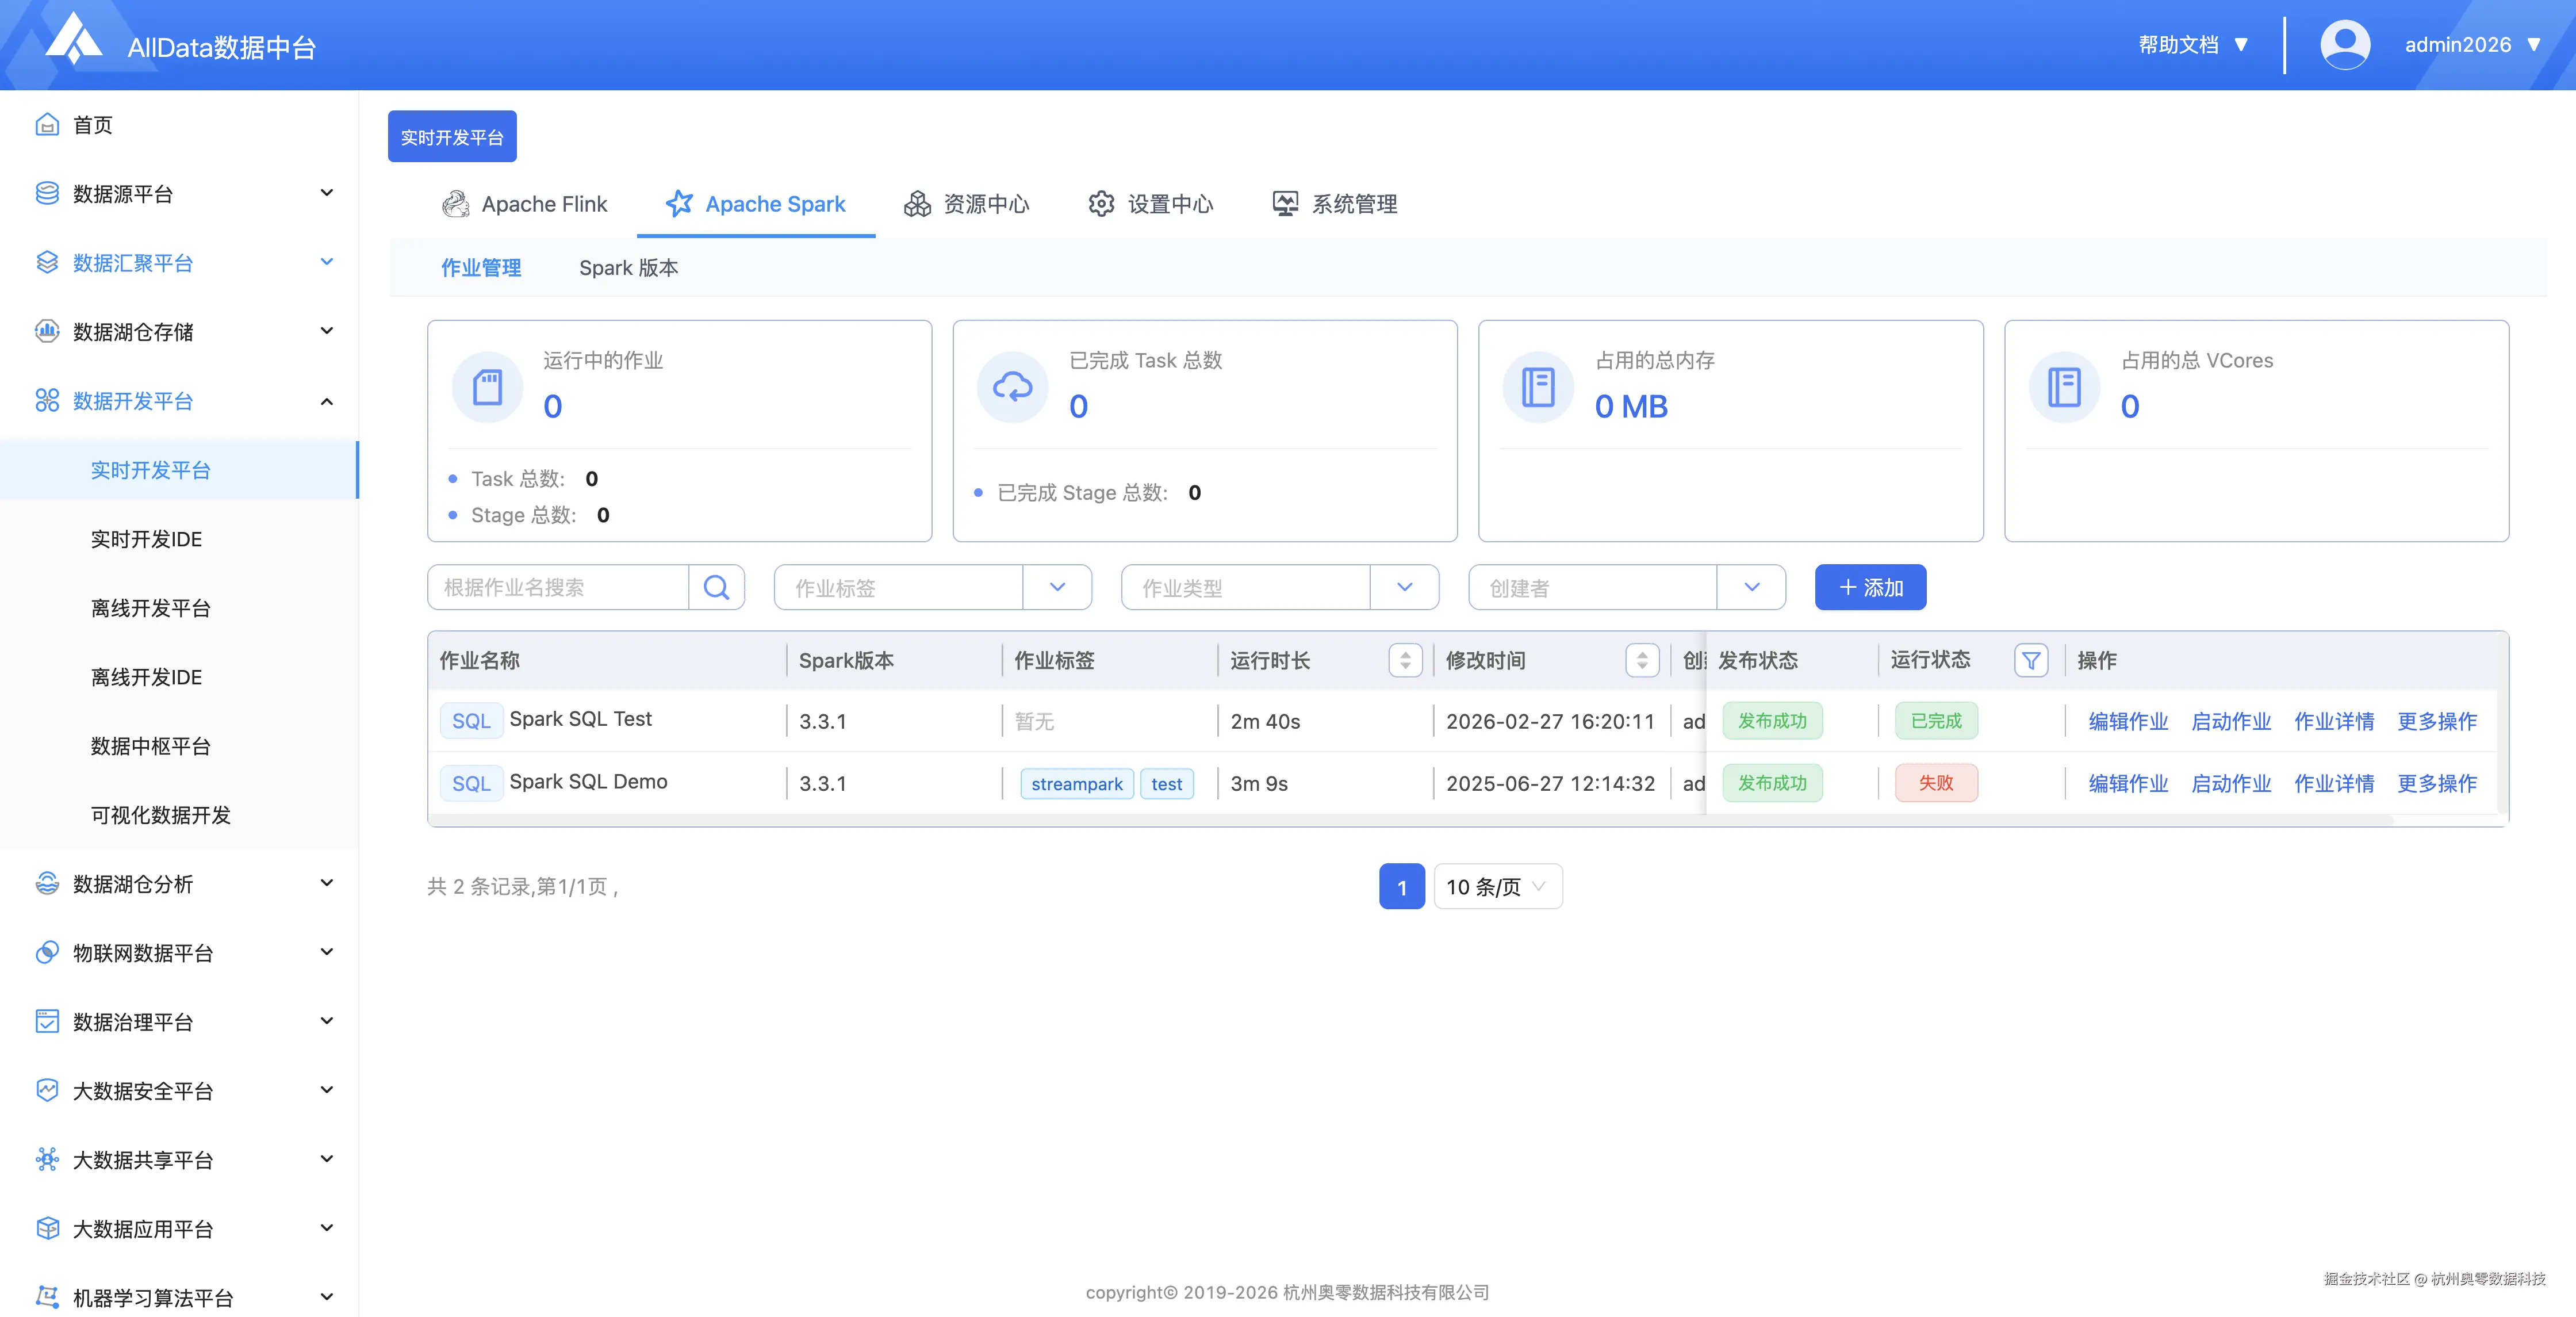Switch to the Apache Flink tab
This screenshot has height=1317, width=2576.
[525, 204]
